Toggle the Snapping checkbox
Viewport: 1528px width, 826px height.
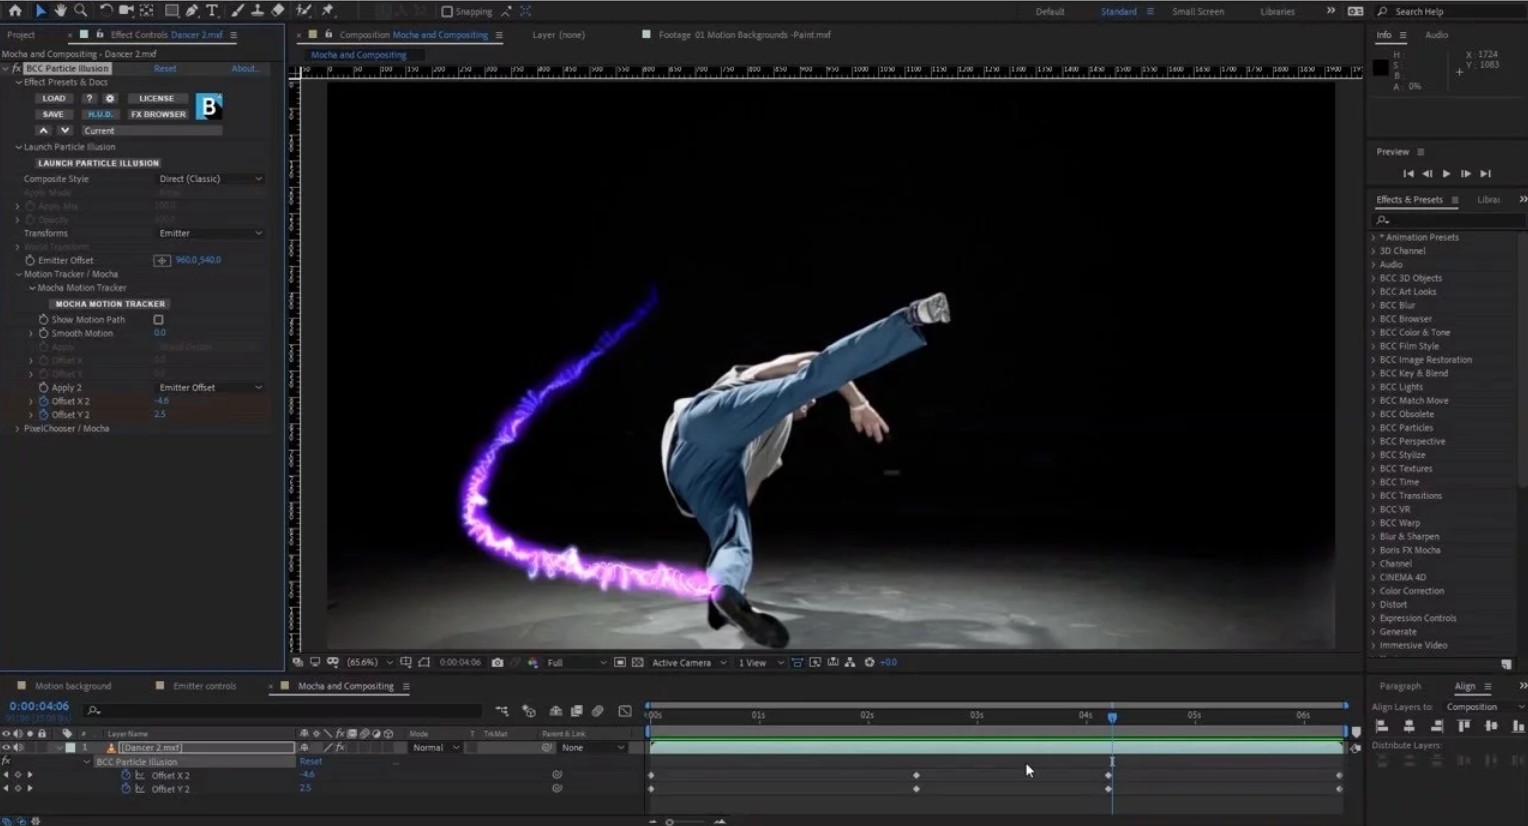[x=447, y=12]
